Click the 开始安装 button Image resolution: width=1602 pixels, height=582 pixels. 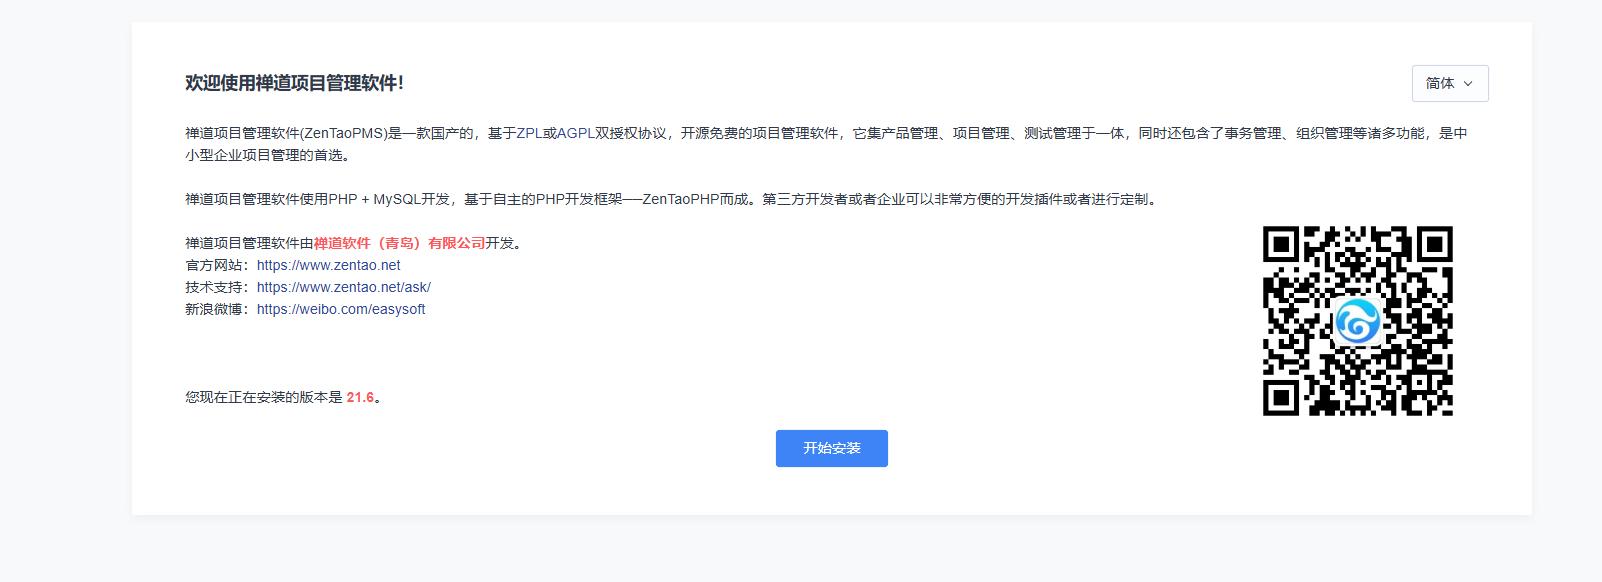[x=831, y=448]
